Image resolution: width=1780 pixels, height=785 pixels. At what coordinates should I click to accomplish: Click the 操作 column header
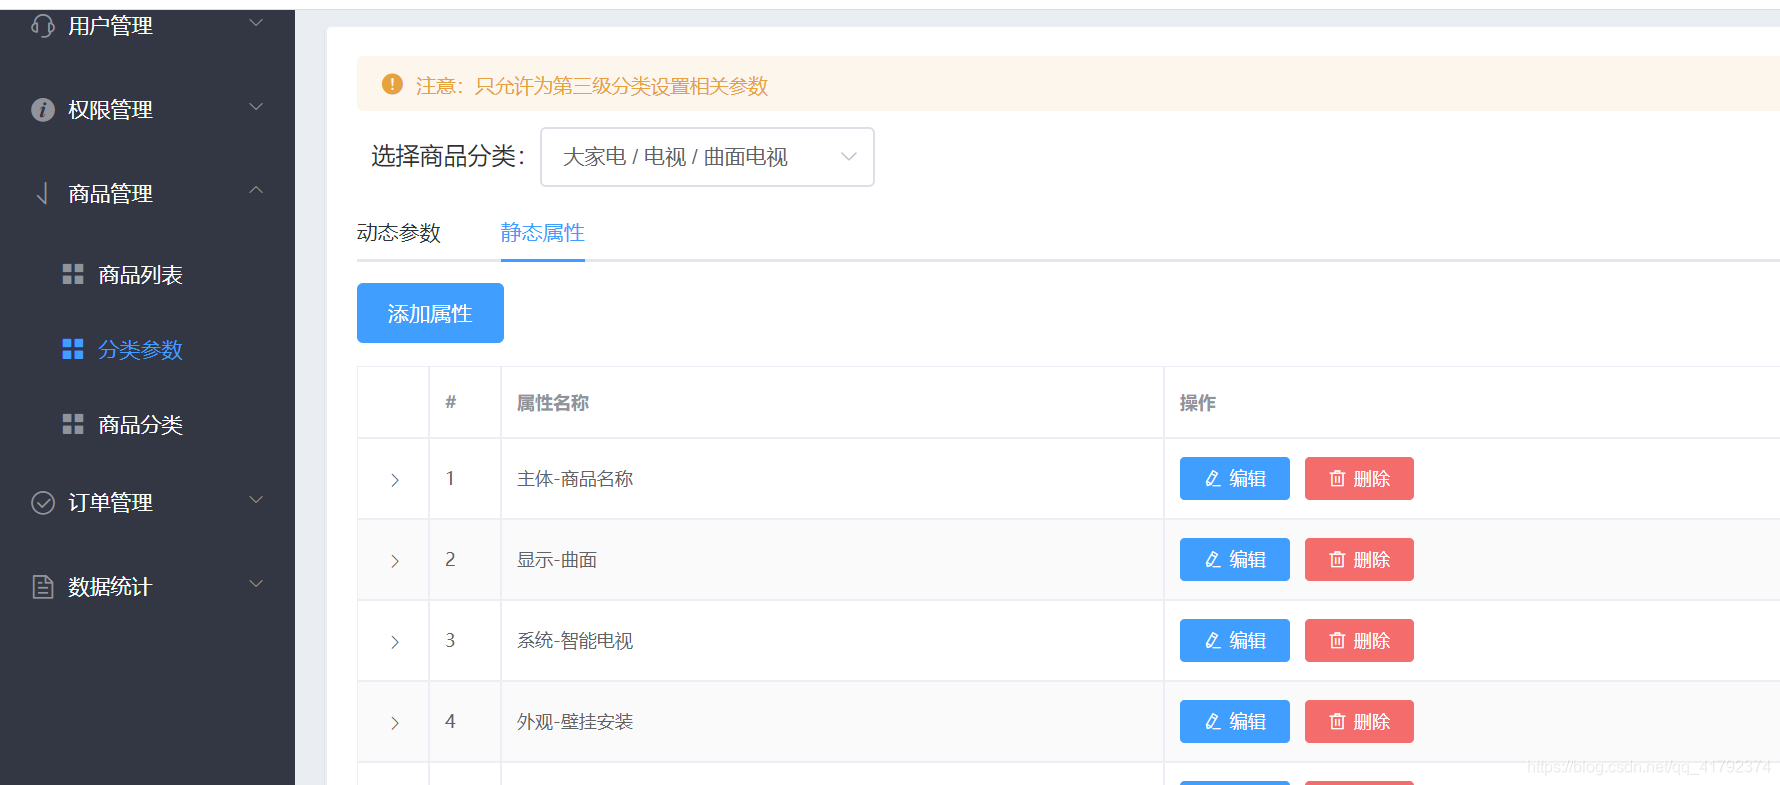tap(1198, 403)
